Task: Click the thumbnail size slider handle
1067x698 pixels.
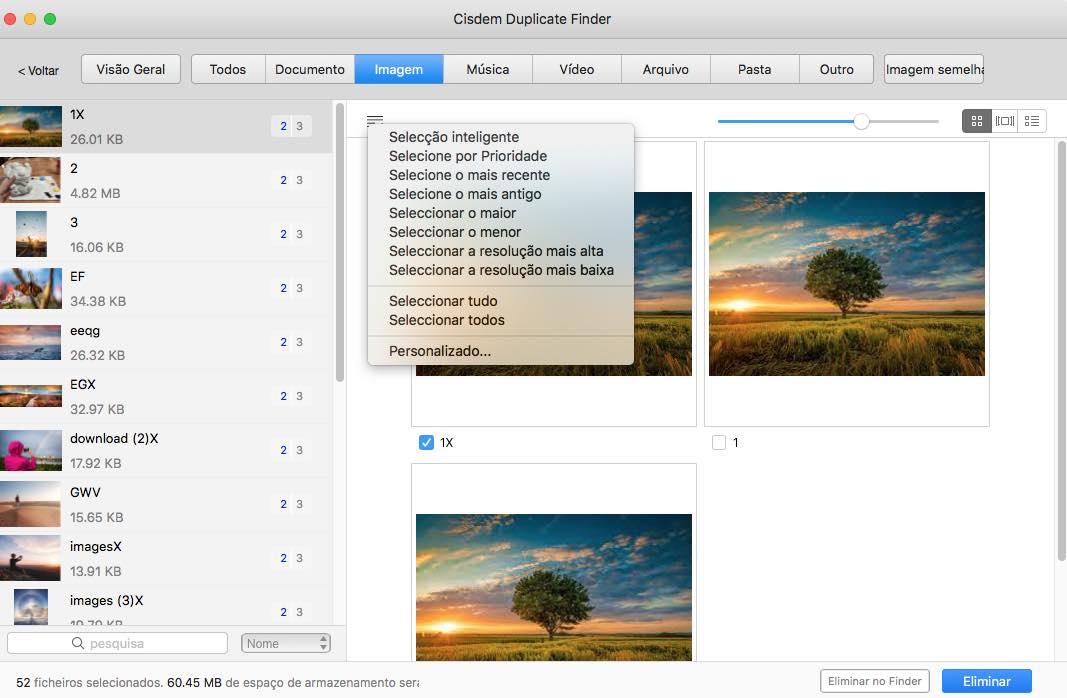Action: click(861, 121)
